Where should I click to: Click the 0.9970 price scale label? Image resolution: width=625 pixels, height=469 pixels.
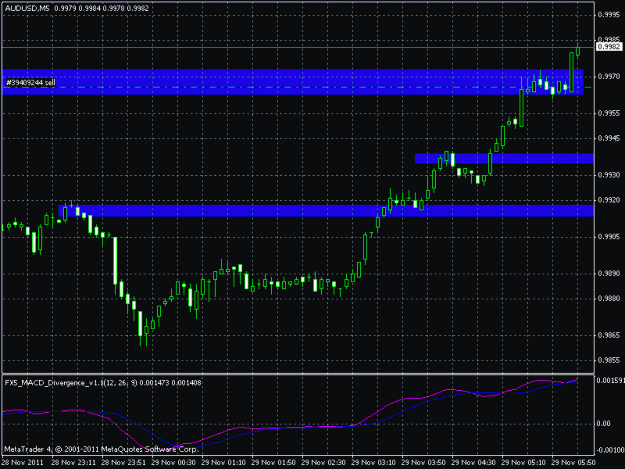pos(609,76)
